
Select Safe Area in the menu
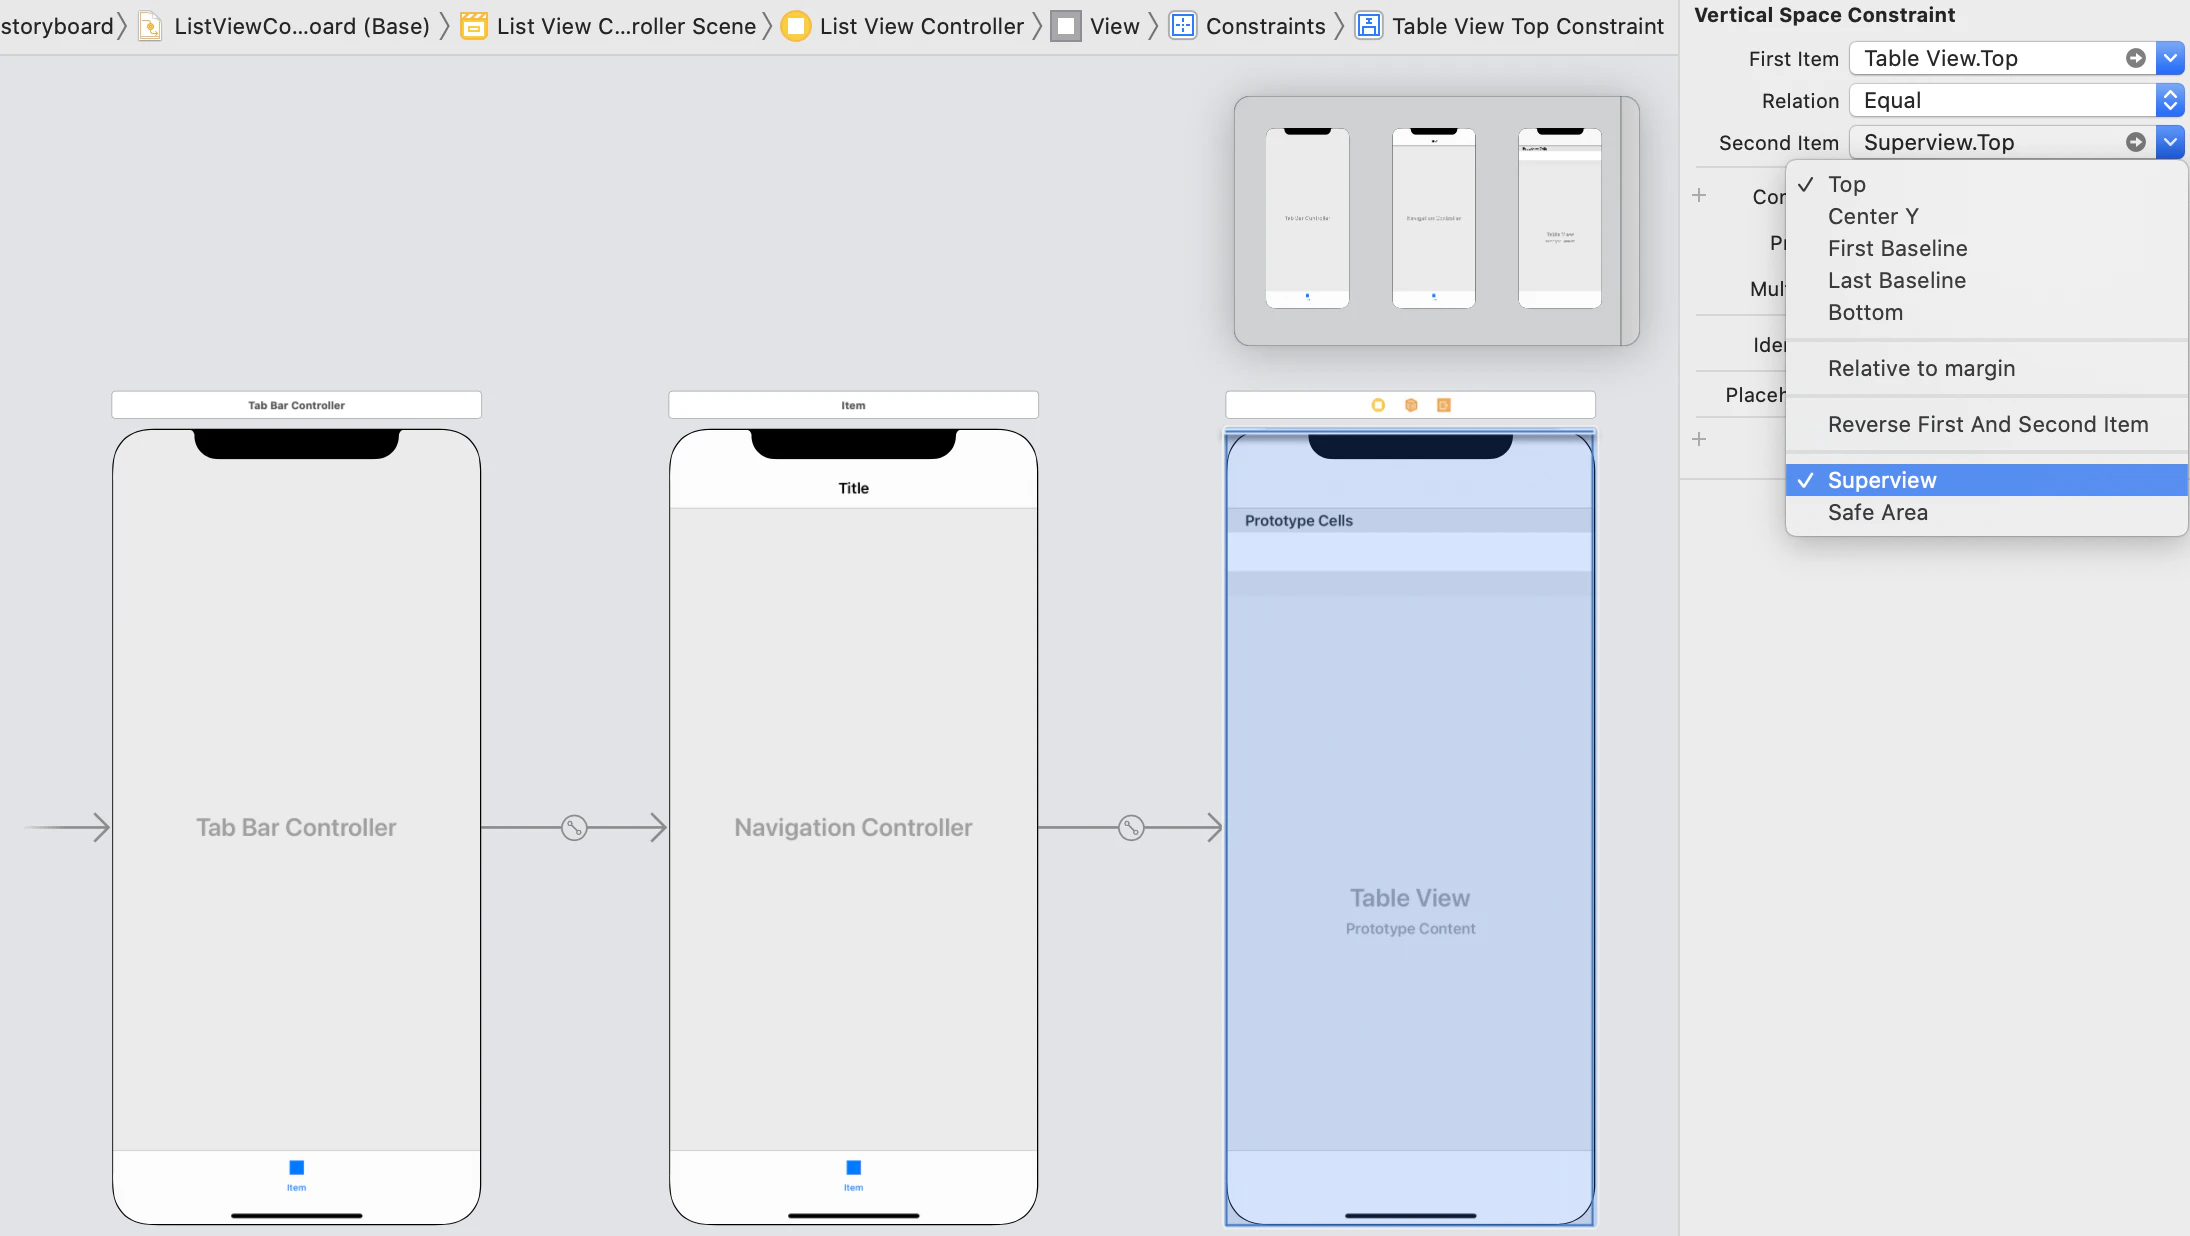coord(1877,512)
